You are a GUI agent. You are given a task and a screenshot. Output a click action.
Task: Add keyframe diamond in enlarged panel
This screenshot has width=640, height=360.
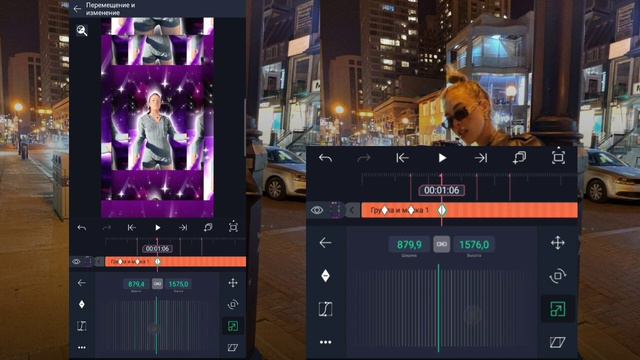pyautogui.click(x=325, y=276)
